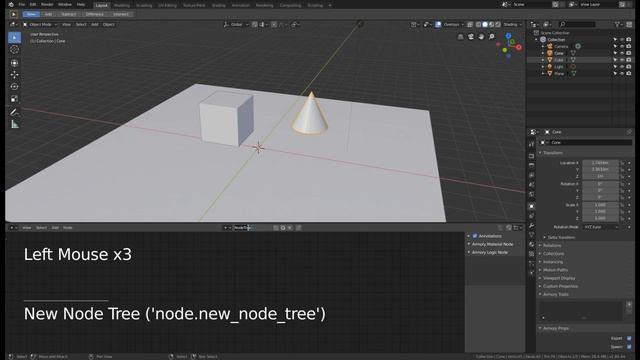Open the Tool properties tab icon
The width and height of the screenshot is (640, 360).
click(531, 144)
